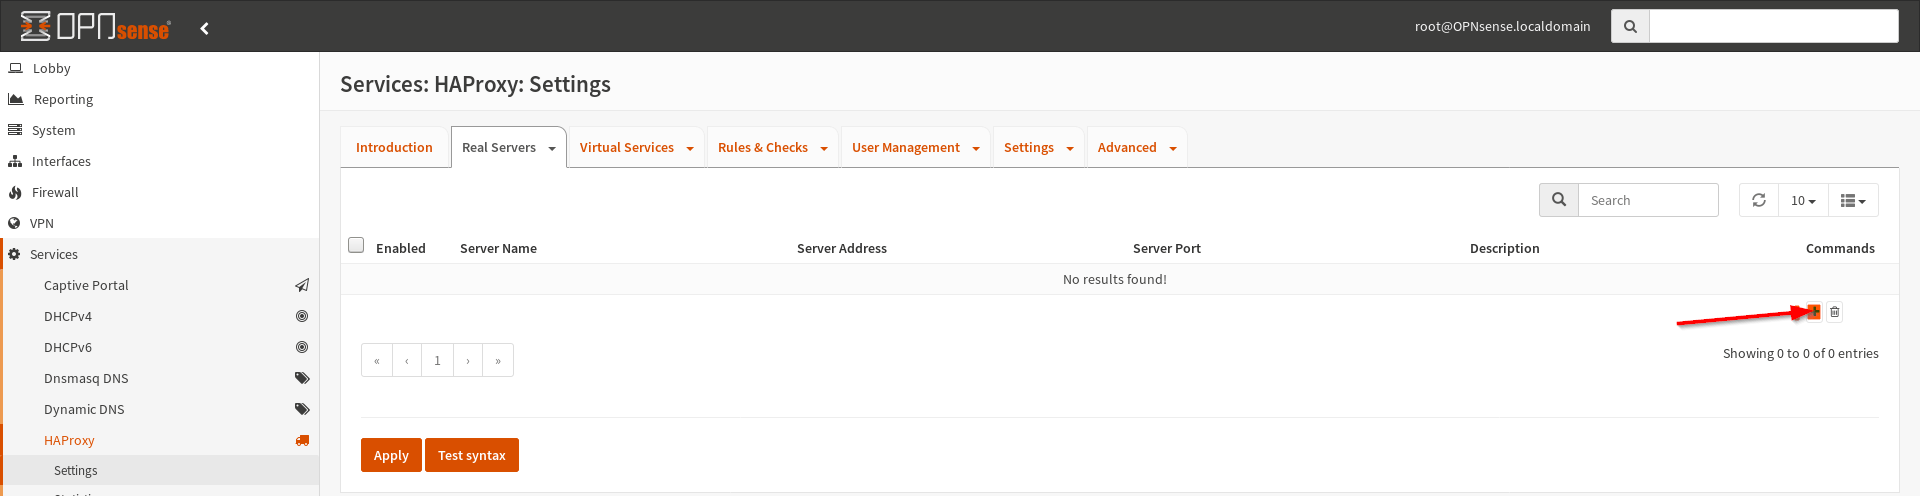Click the refresh table icon
Viewport: 1920px width, 496px height.
pyautogui.click(x=1759, y=200)
